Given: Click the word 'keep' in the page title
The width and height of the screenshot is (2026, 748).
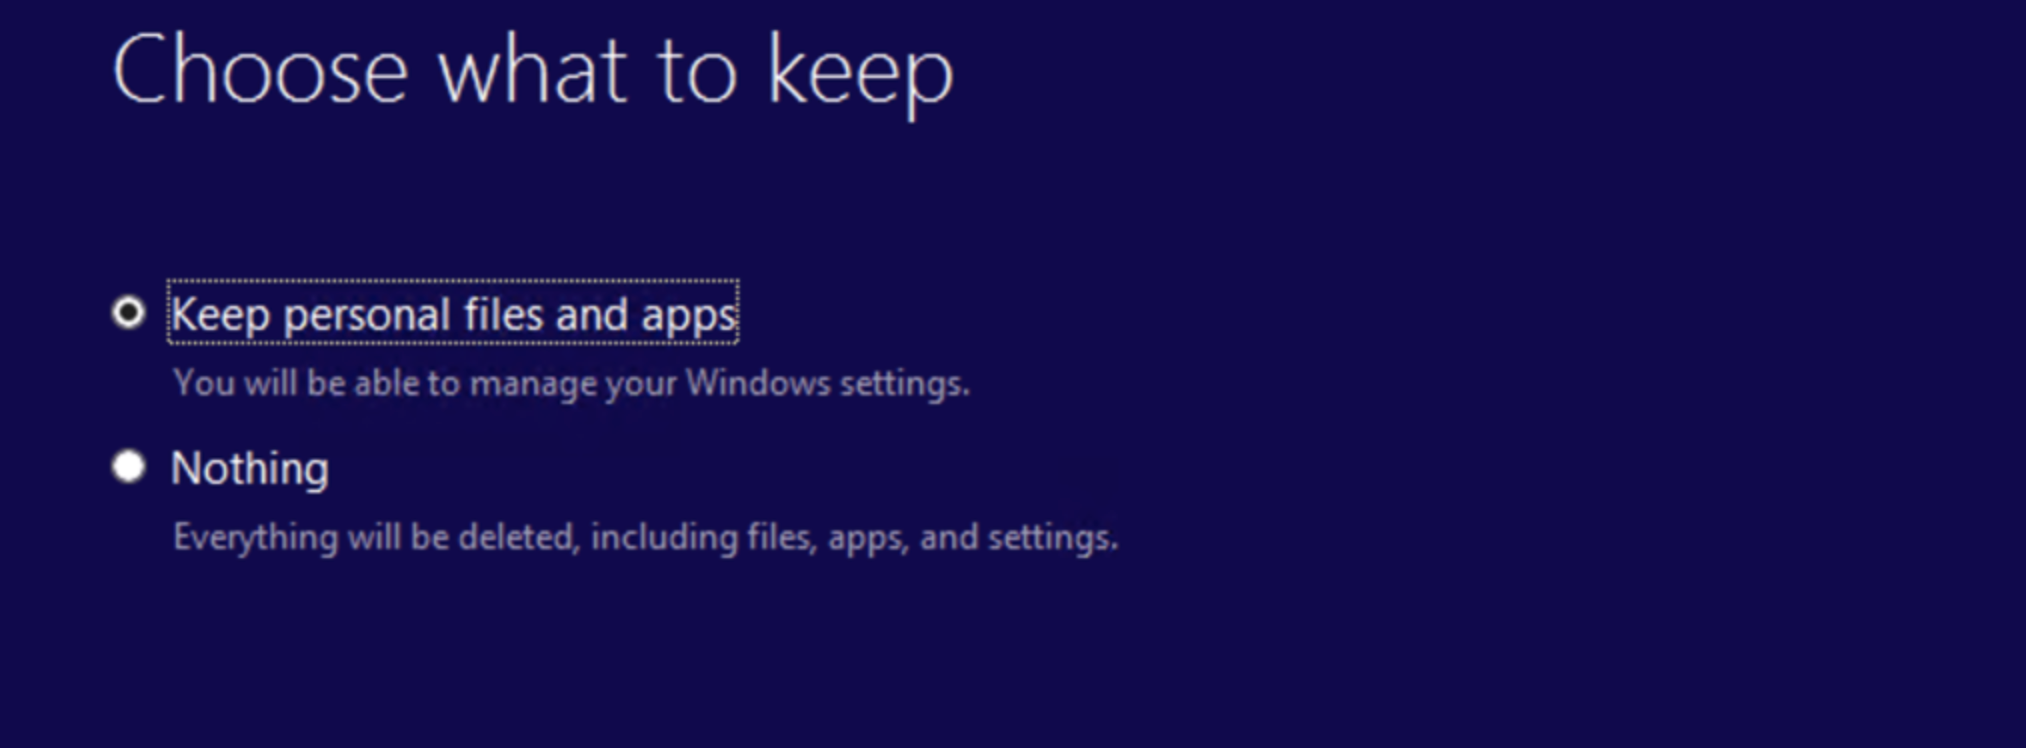Looking at the screenshot, I should click(x=861, y=74).
